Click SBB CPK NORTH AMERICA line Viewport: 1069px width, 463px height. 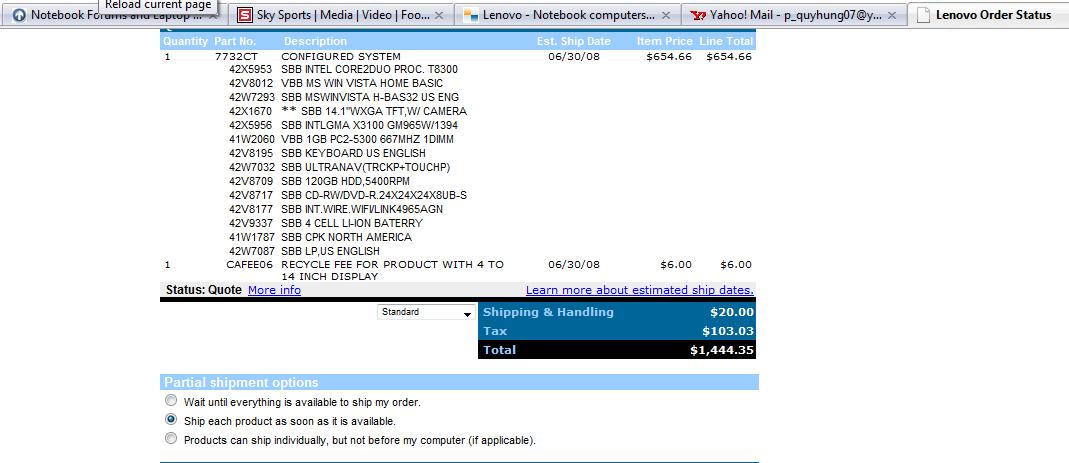tap(346, 237)
